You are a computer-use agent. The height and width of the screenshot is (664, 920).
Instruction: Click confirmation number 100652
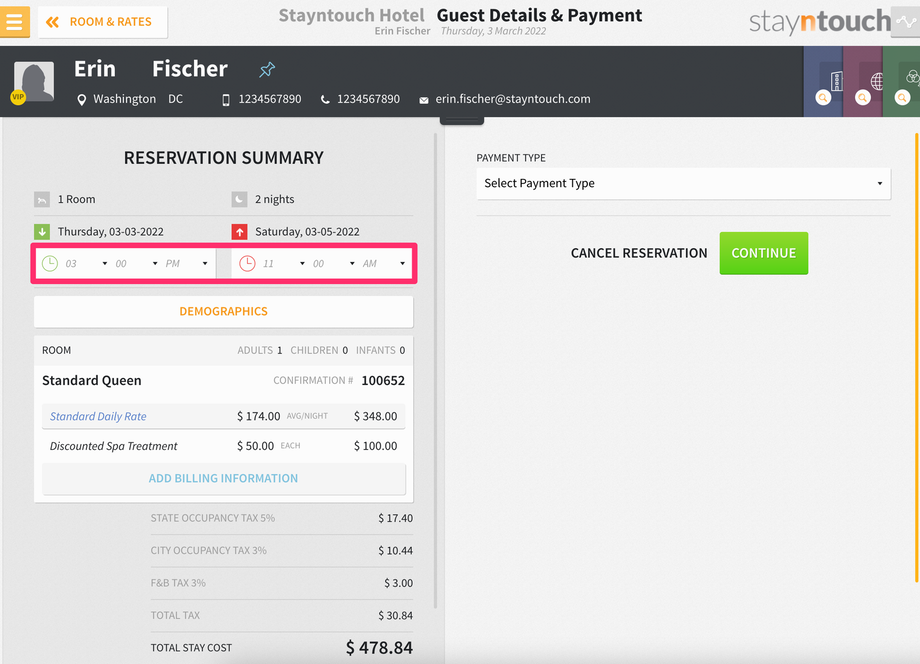(x=383, y=381)
